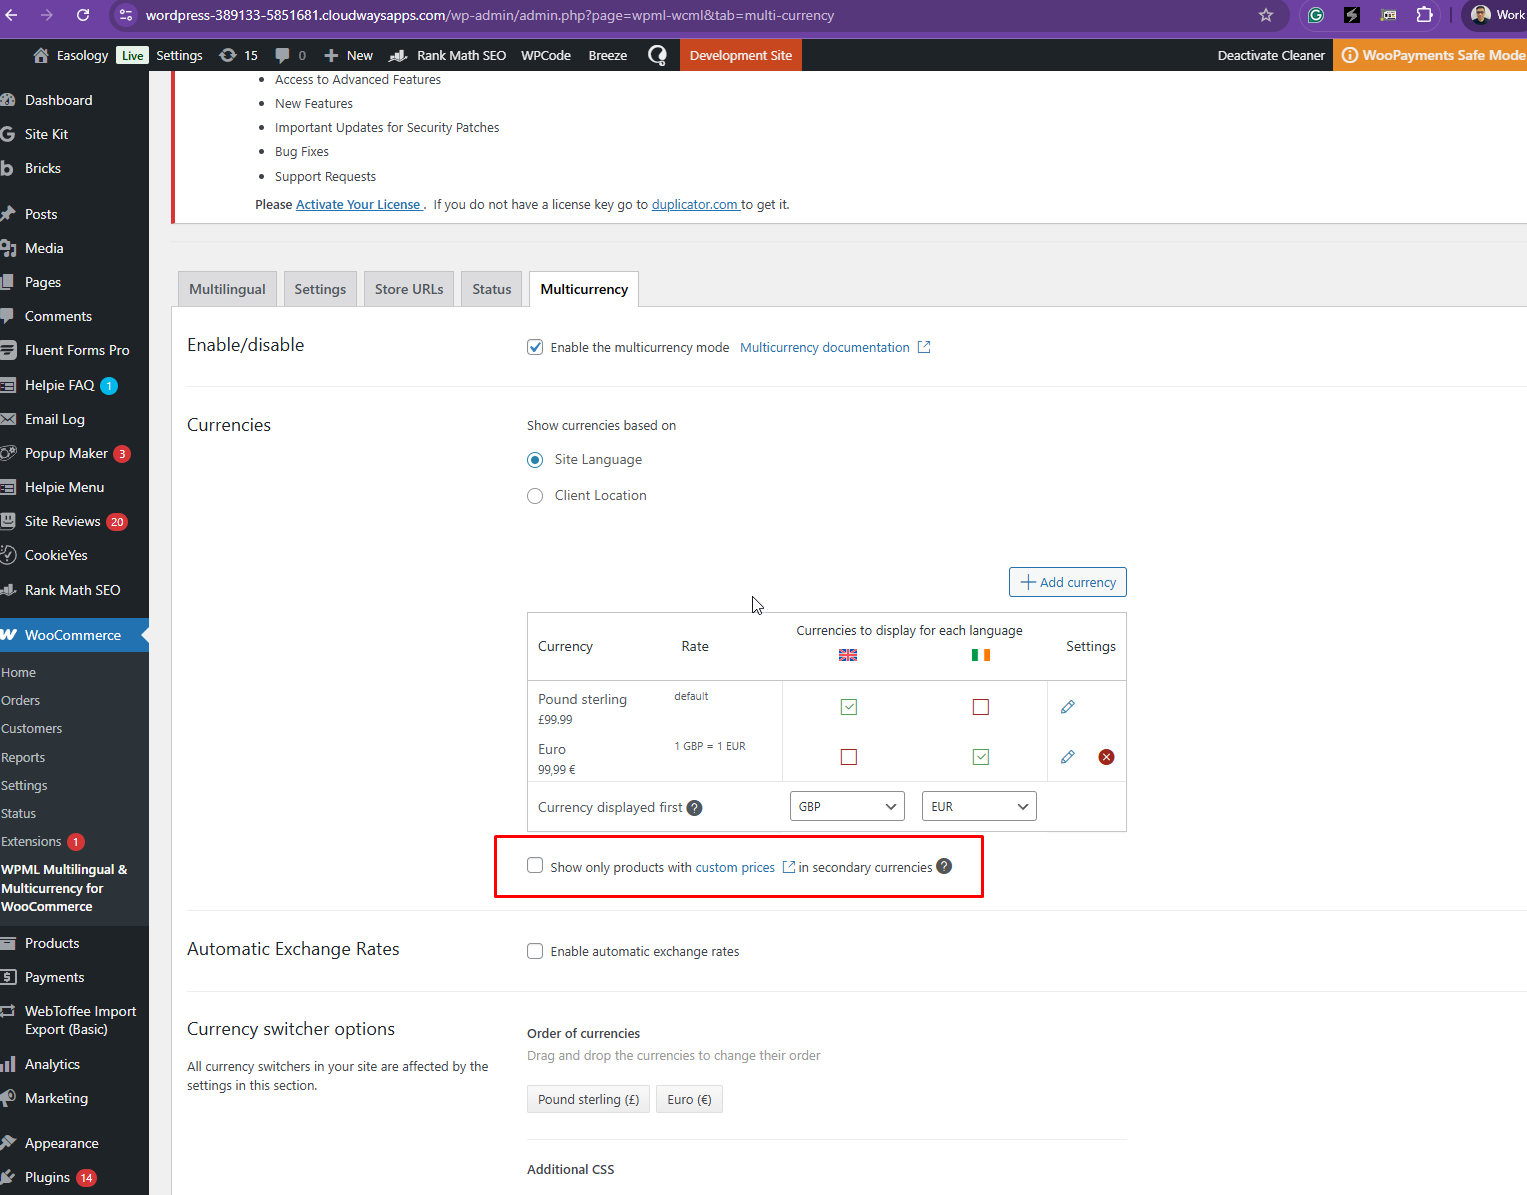Open the Multilingual tab

tap(227, 289)
